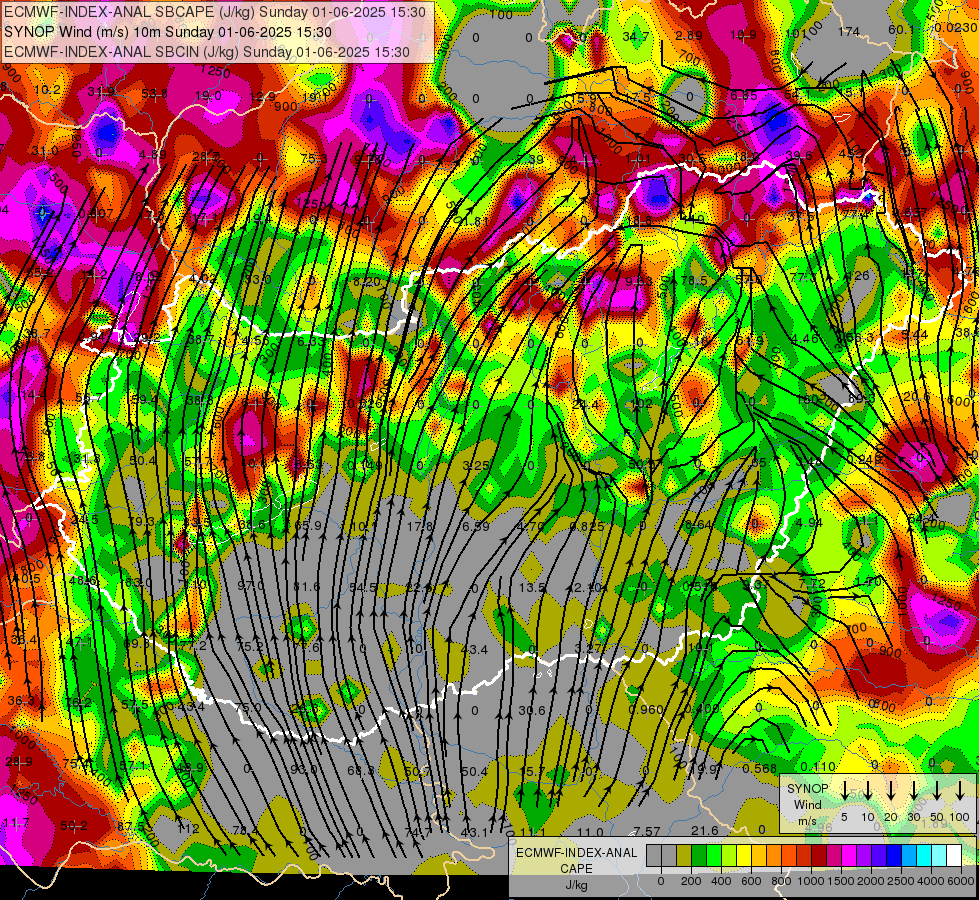This screenshot has width=979, height=900.
Task: Click the 4.94 station value
Action: 809,522
